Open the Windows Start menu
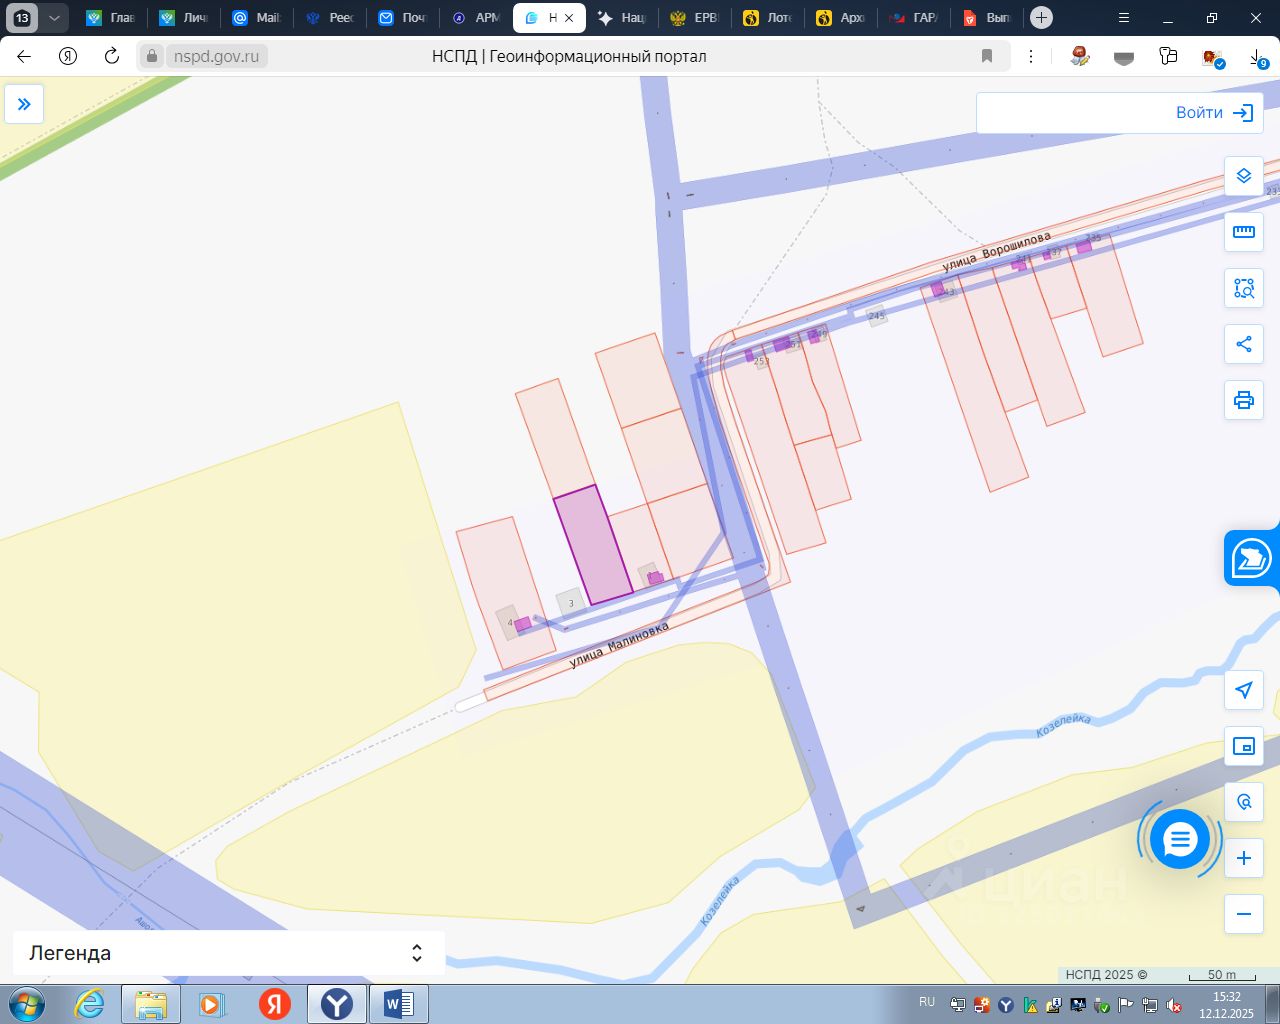The image size is (1280, 1024). [27, 1004]
